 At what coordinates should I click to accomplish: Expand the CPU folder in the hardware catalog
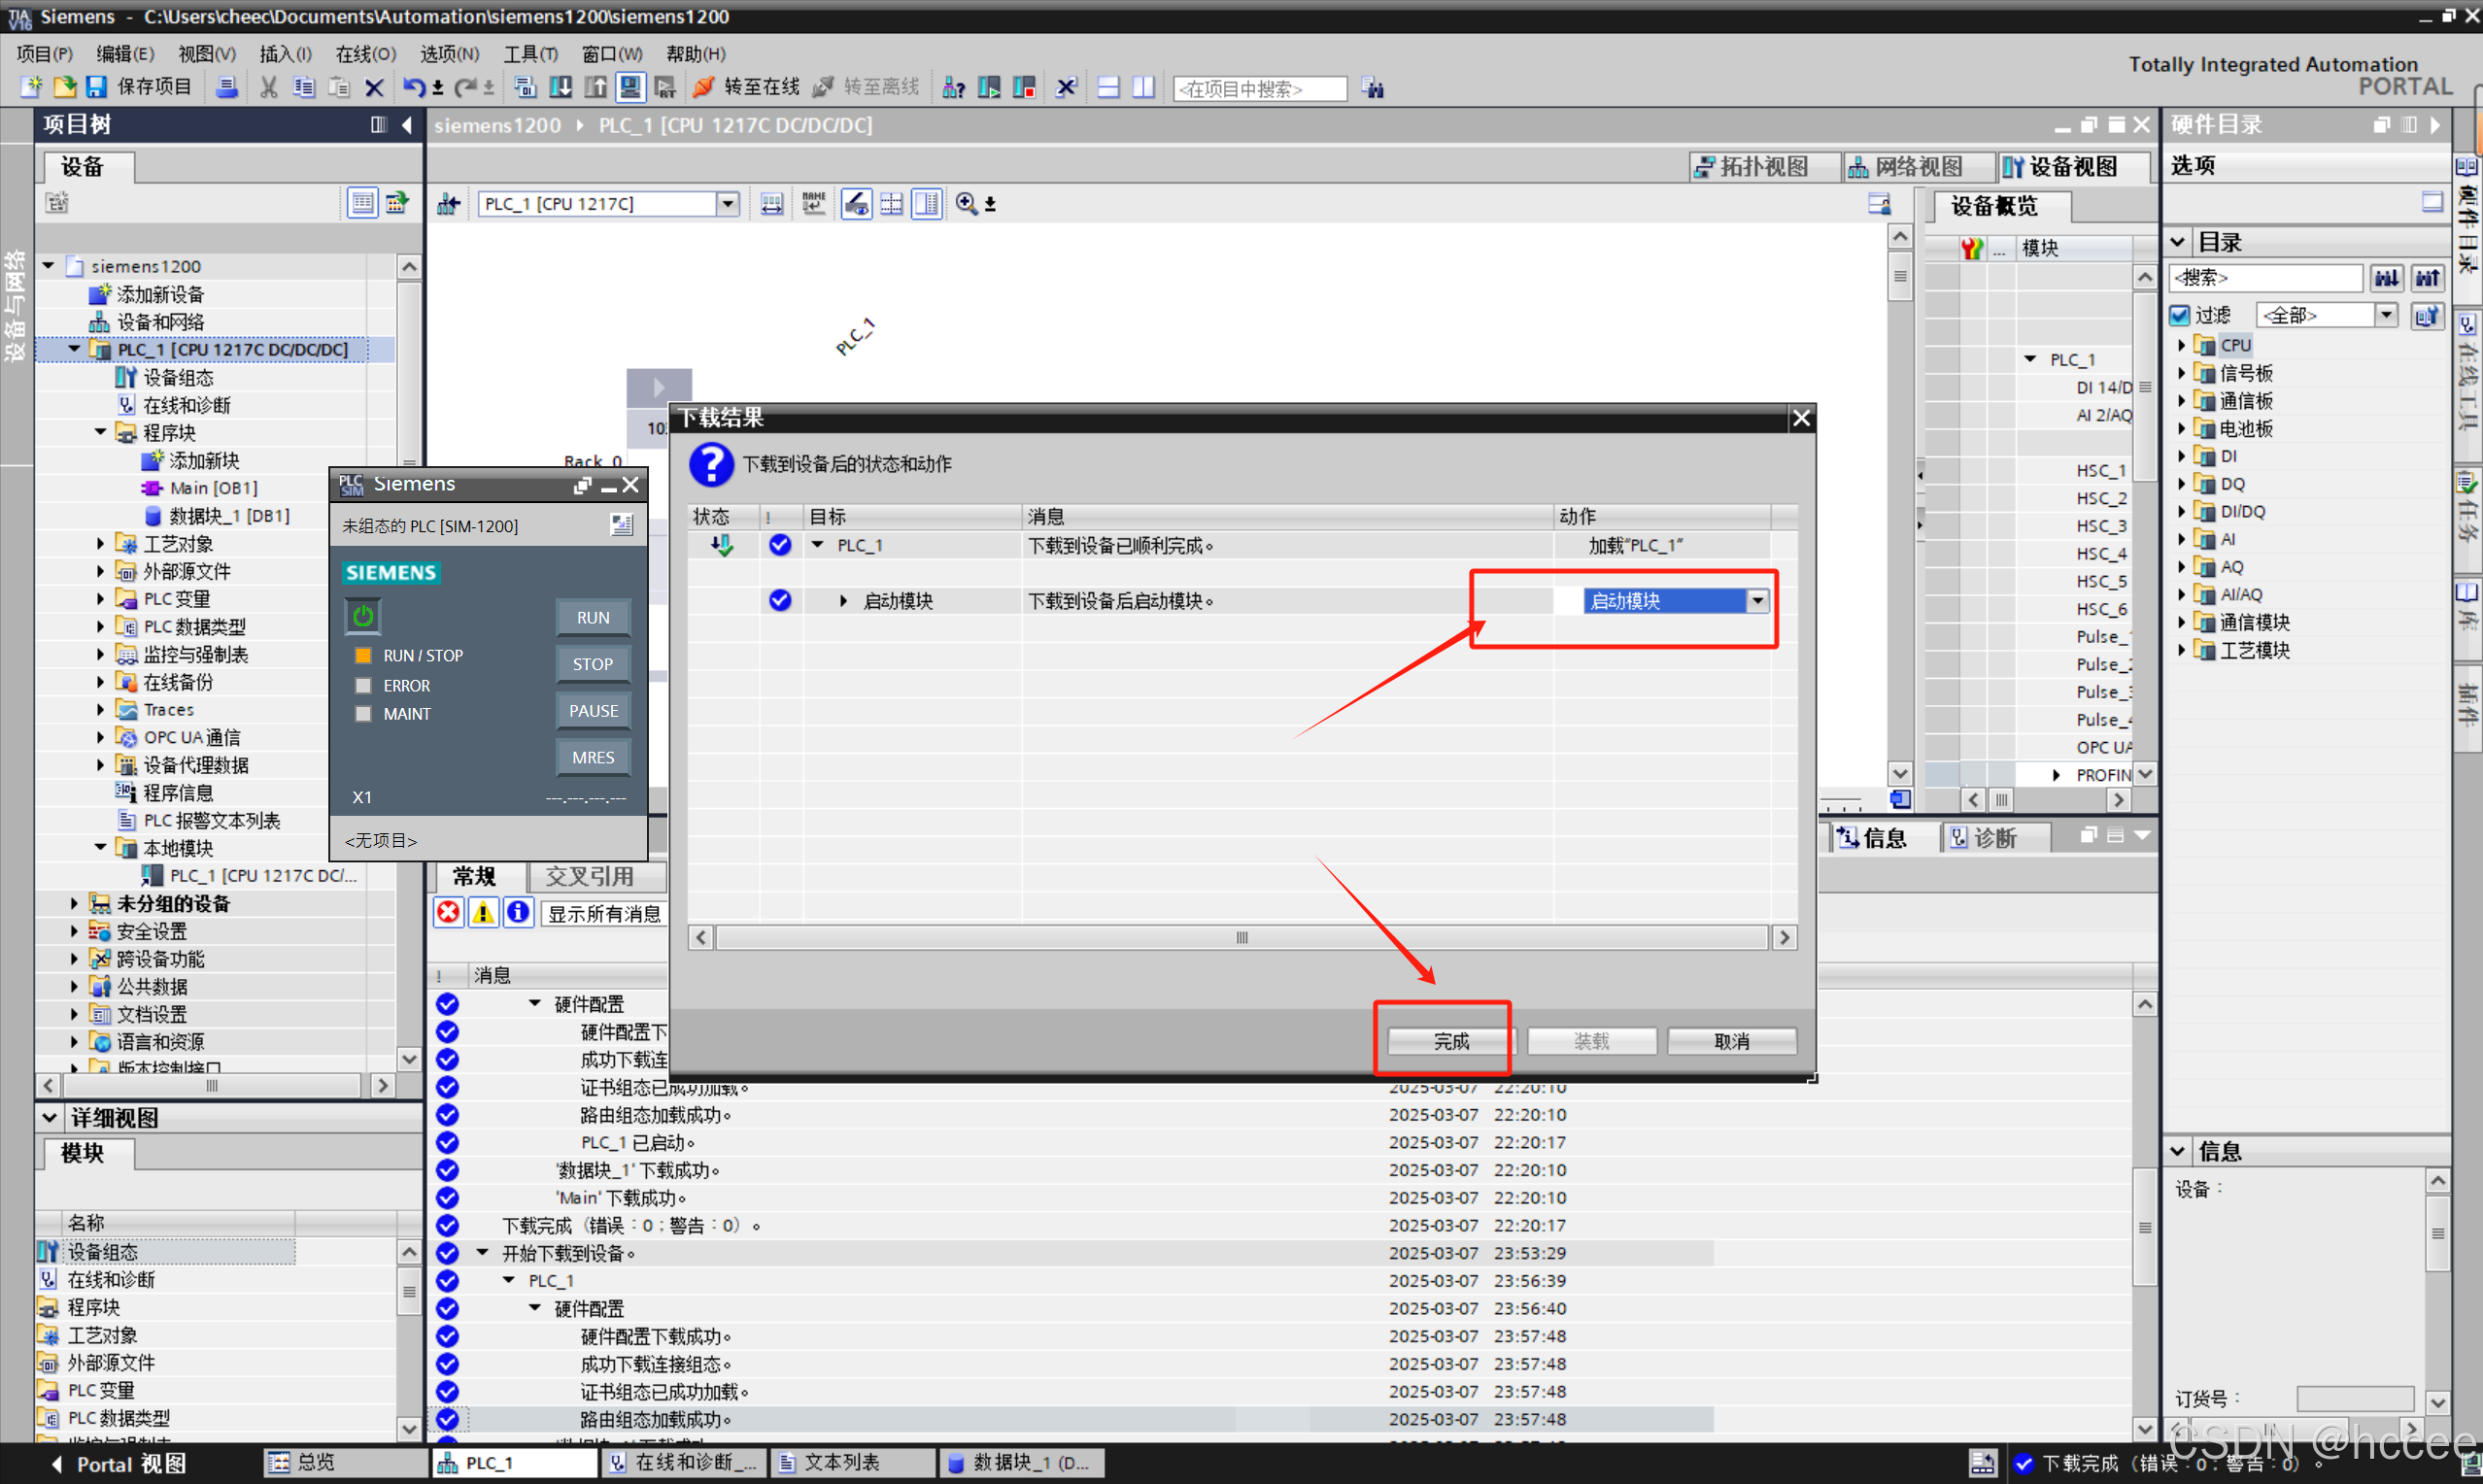point(2183,345)
